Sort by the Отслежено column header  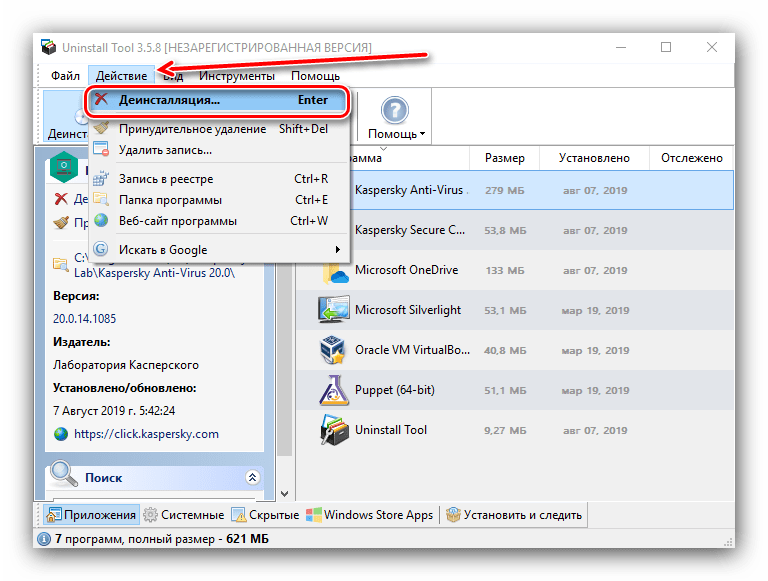click(x=692, y=158)
